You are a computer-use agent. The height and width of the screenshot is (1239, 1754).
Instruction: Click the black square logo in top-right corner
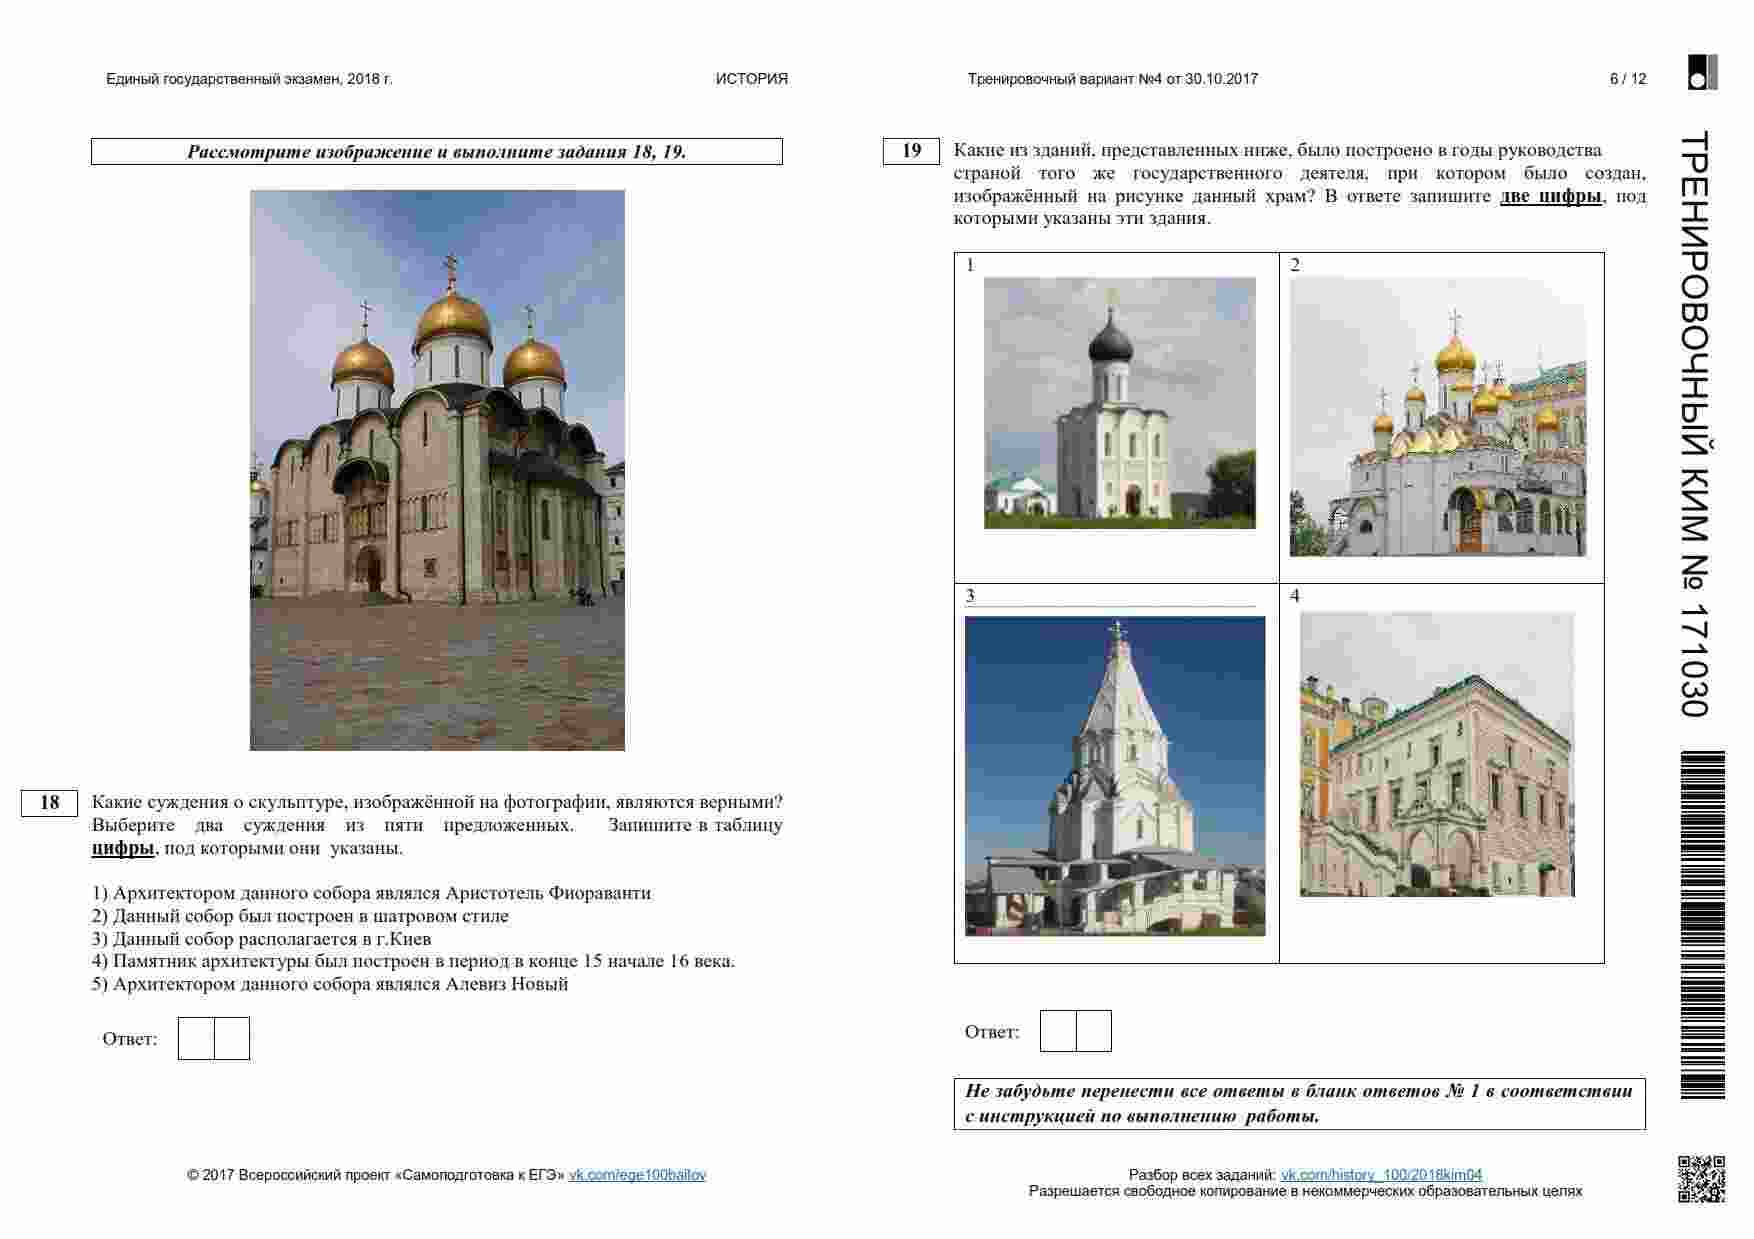[x=1702, y=73]
